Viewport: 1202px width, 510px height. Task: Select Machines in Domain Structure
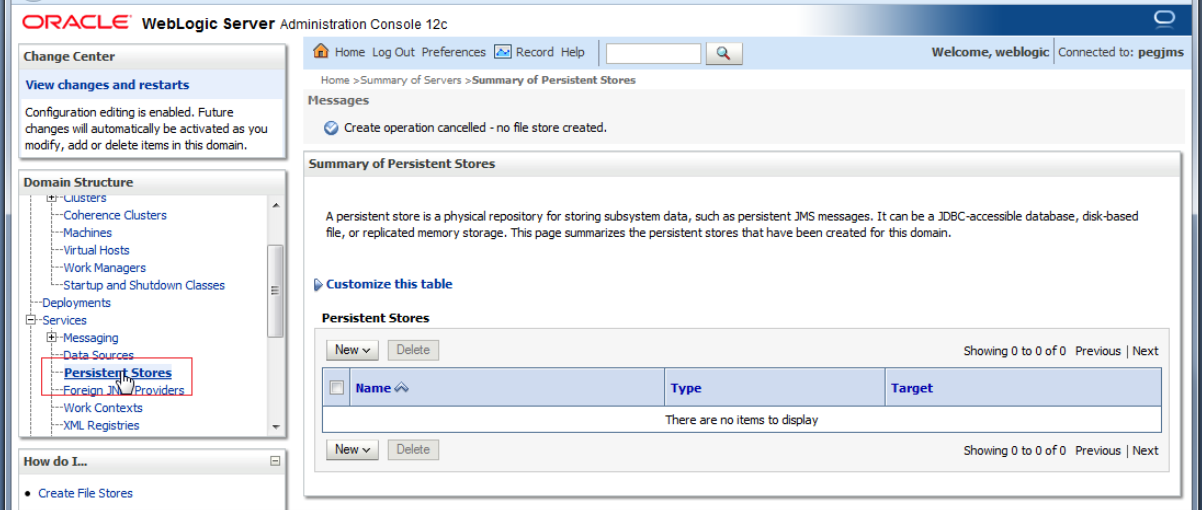(88, 233)
